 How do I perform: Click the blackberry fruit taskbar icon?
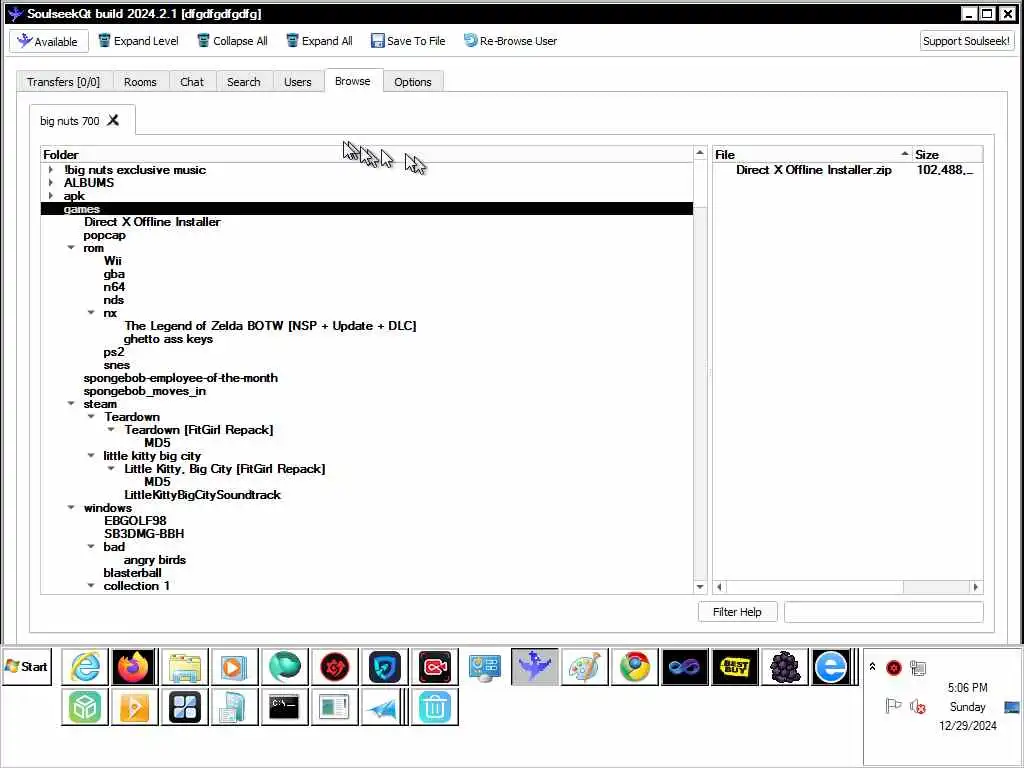click(x=784, y=667)
